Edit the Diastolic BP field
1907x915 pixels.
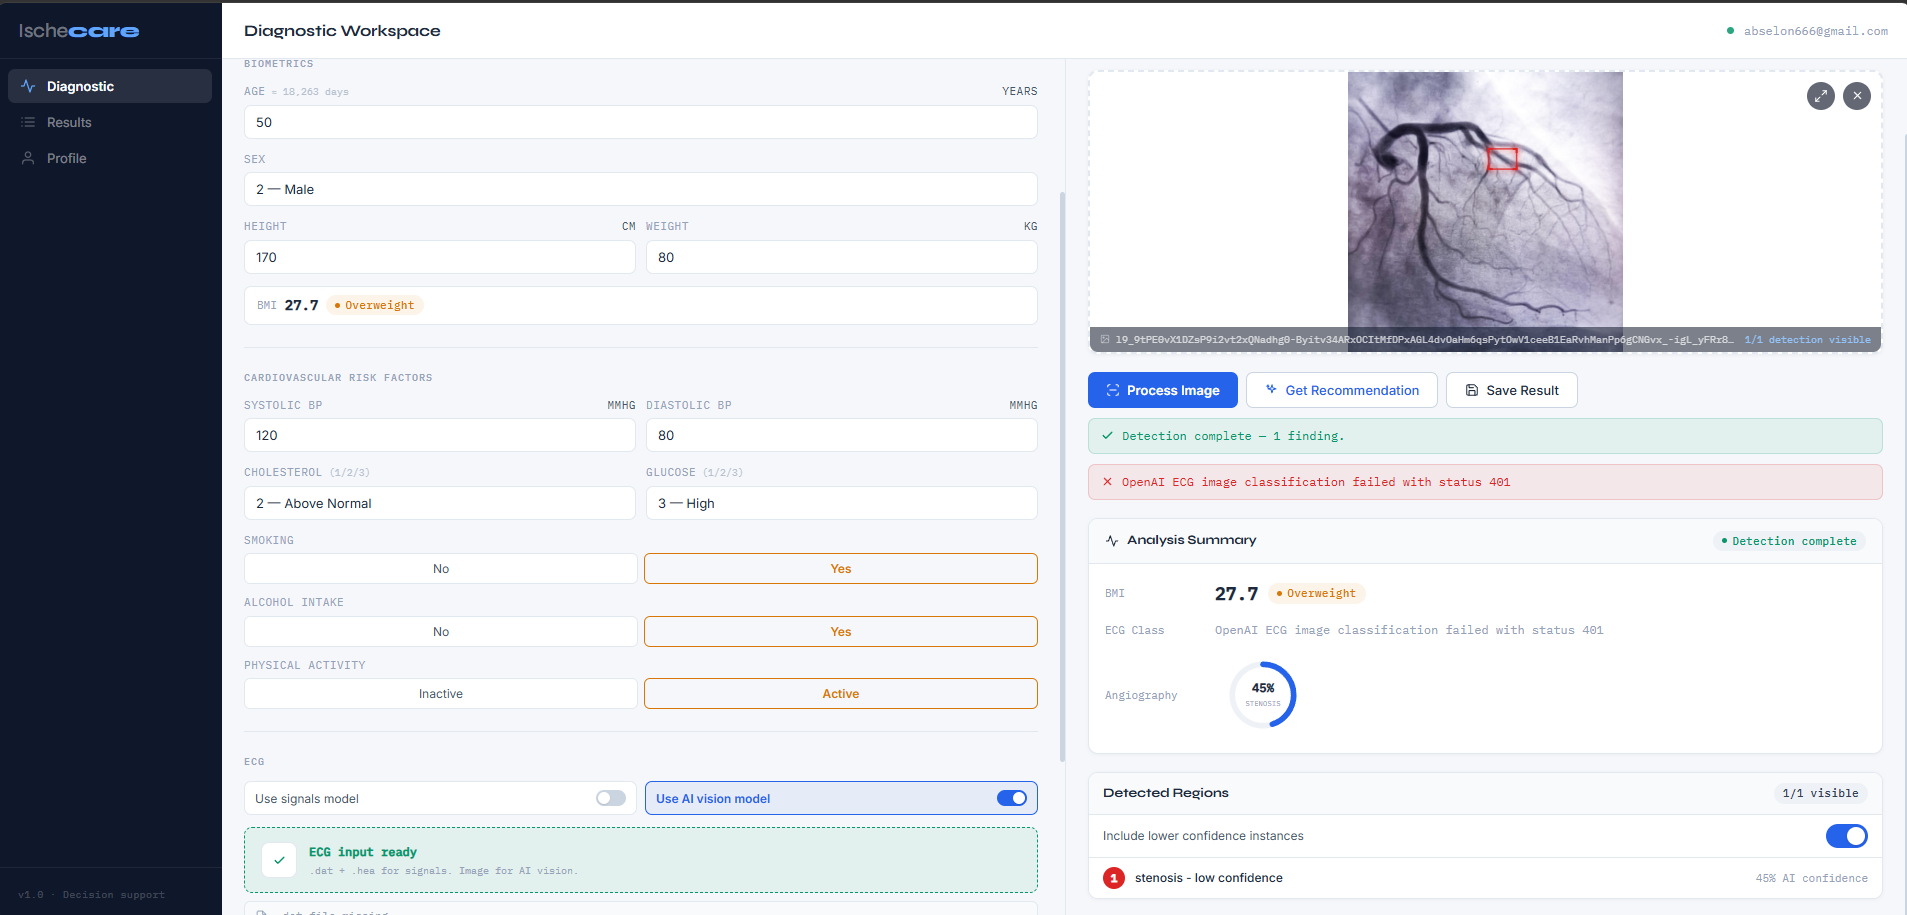(841, 435)
